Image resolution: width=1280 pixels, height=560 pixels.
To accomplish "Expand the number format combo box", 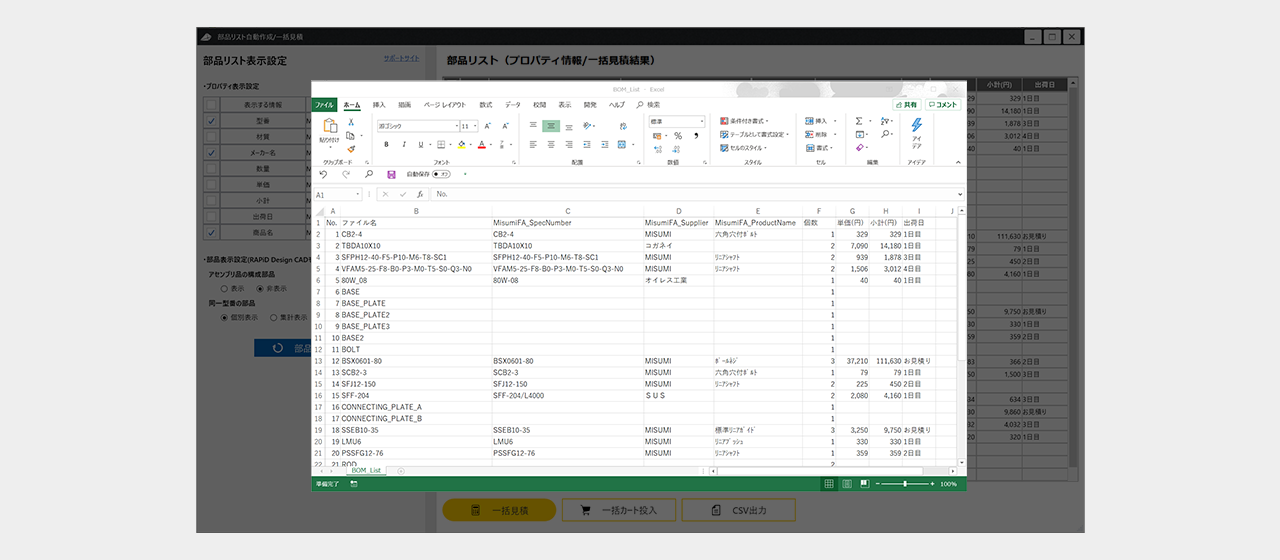I will click(701, 122).
